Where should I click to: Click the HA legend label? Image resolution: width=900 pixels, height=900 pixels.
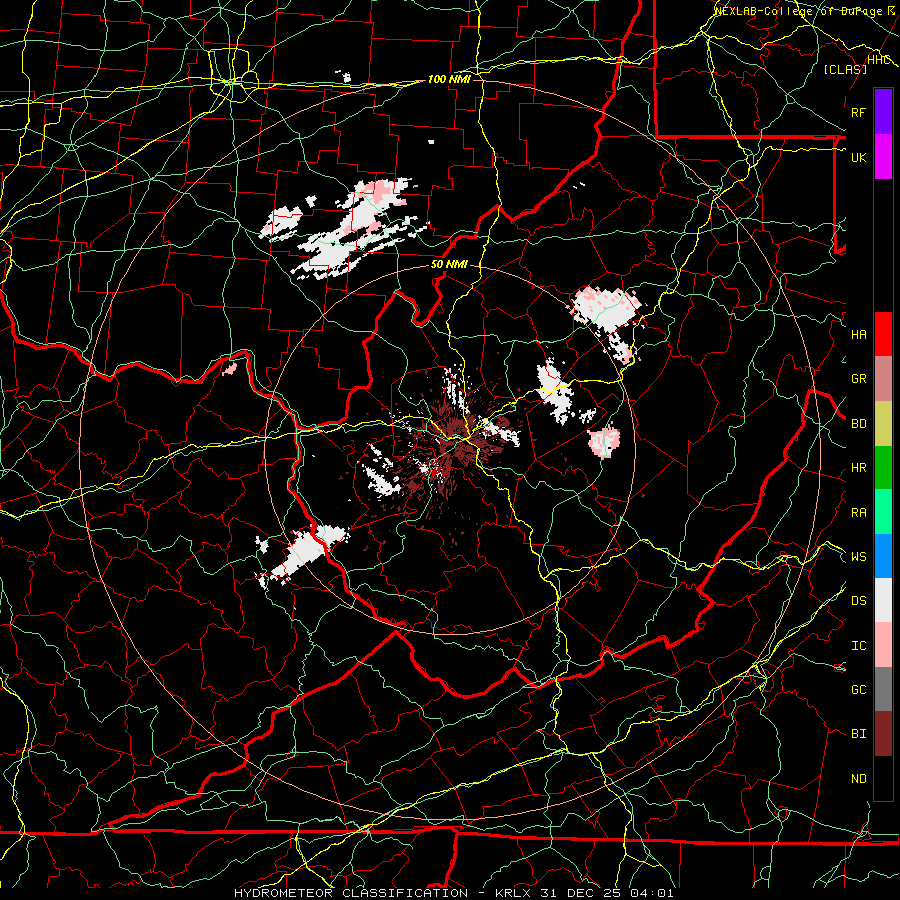(858, 335)
